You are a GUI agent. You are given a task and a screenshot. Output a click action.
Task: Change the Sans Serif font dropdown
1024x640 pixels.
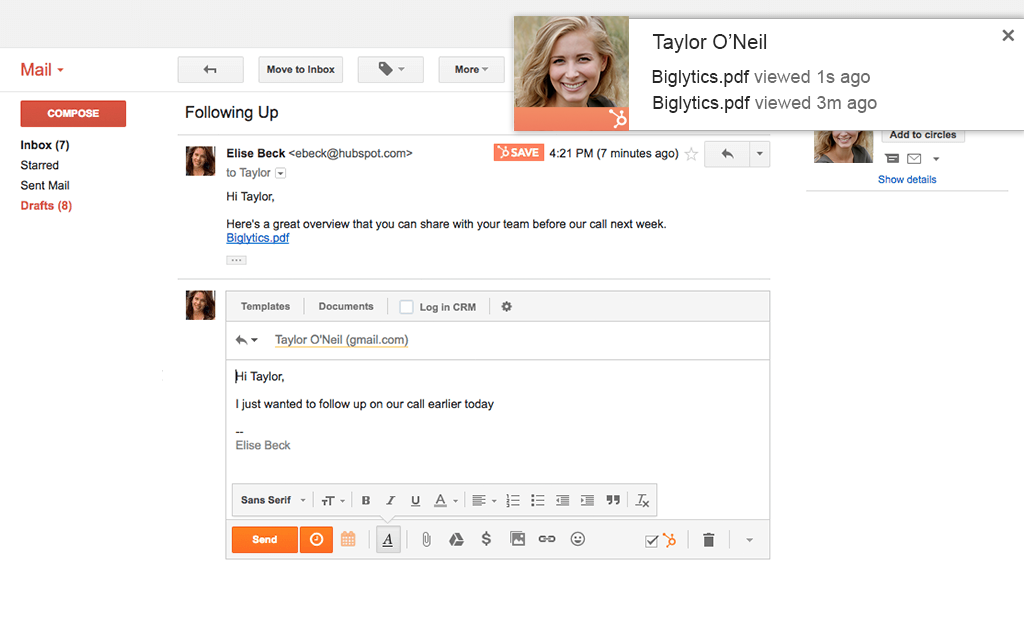pyautogui.click(x=273, y=500)
